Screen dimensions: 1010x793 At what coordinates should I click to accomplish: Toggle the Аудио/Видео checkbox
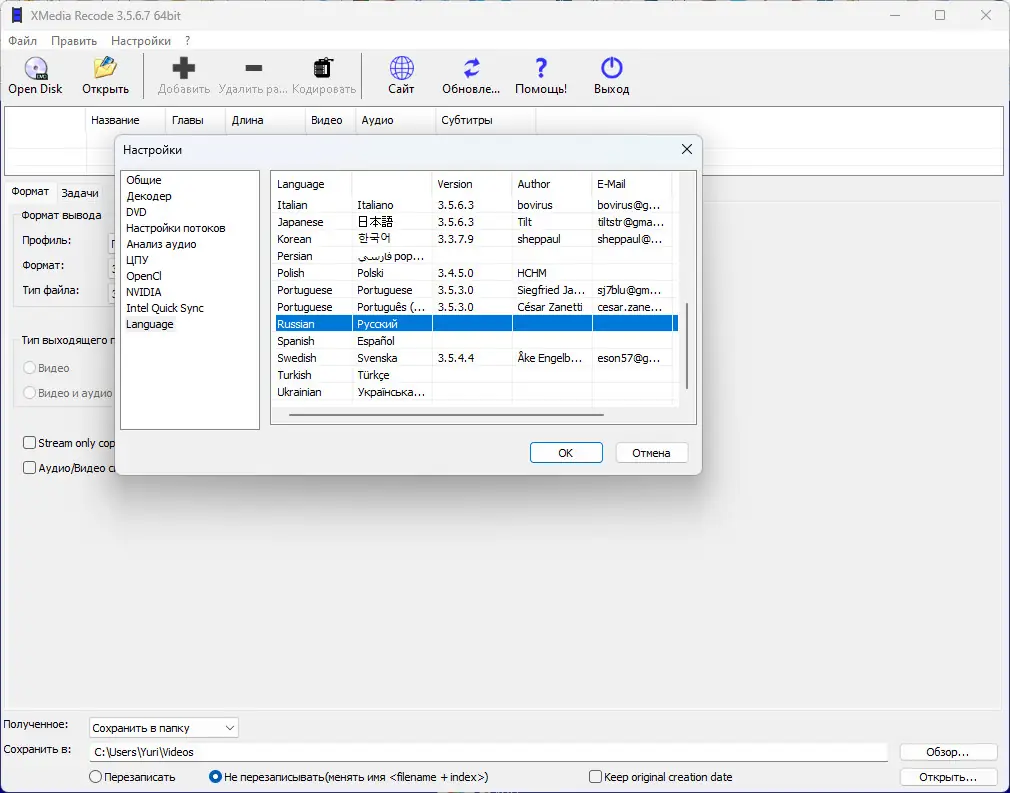(x=29, y=468)
